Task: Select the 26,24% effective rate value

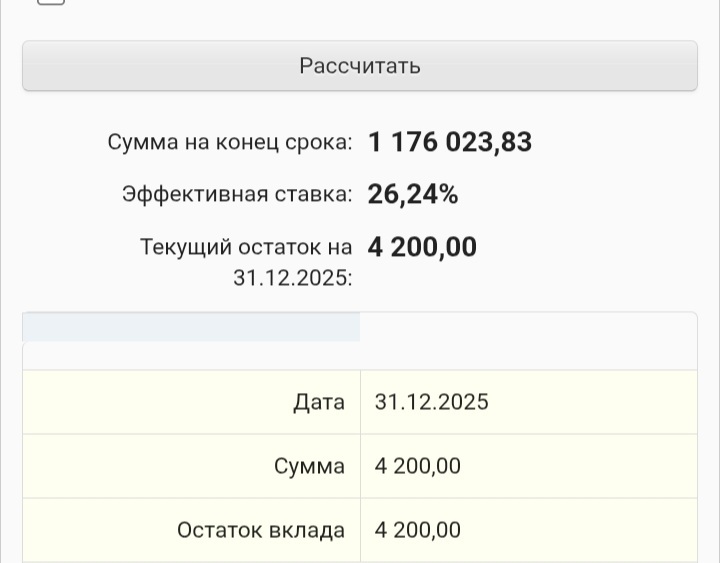Action: tap(413, 194)
